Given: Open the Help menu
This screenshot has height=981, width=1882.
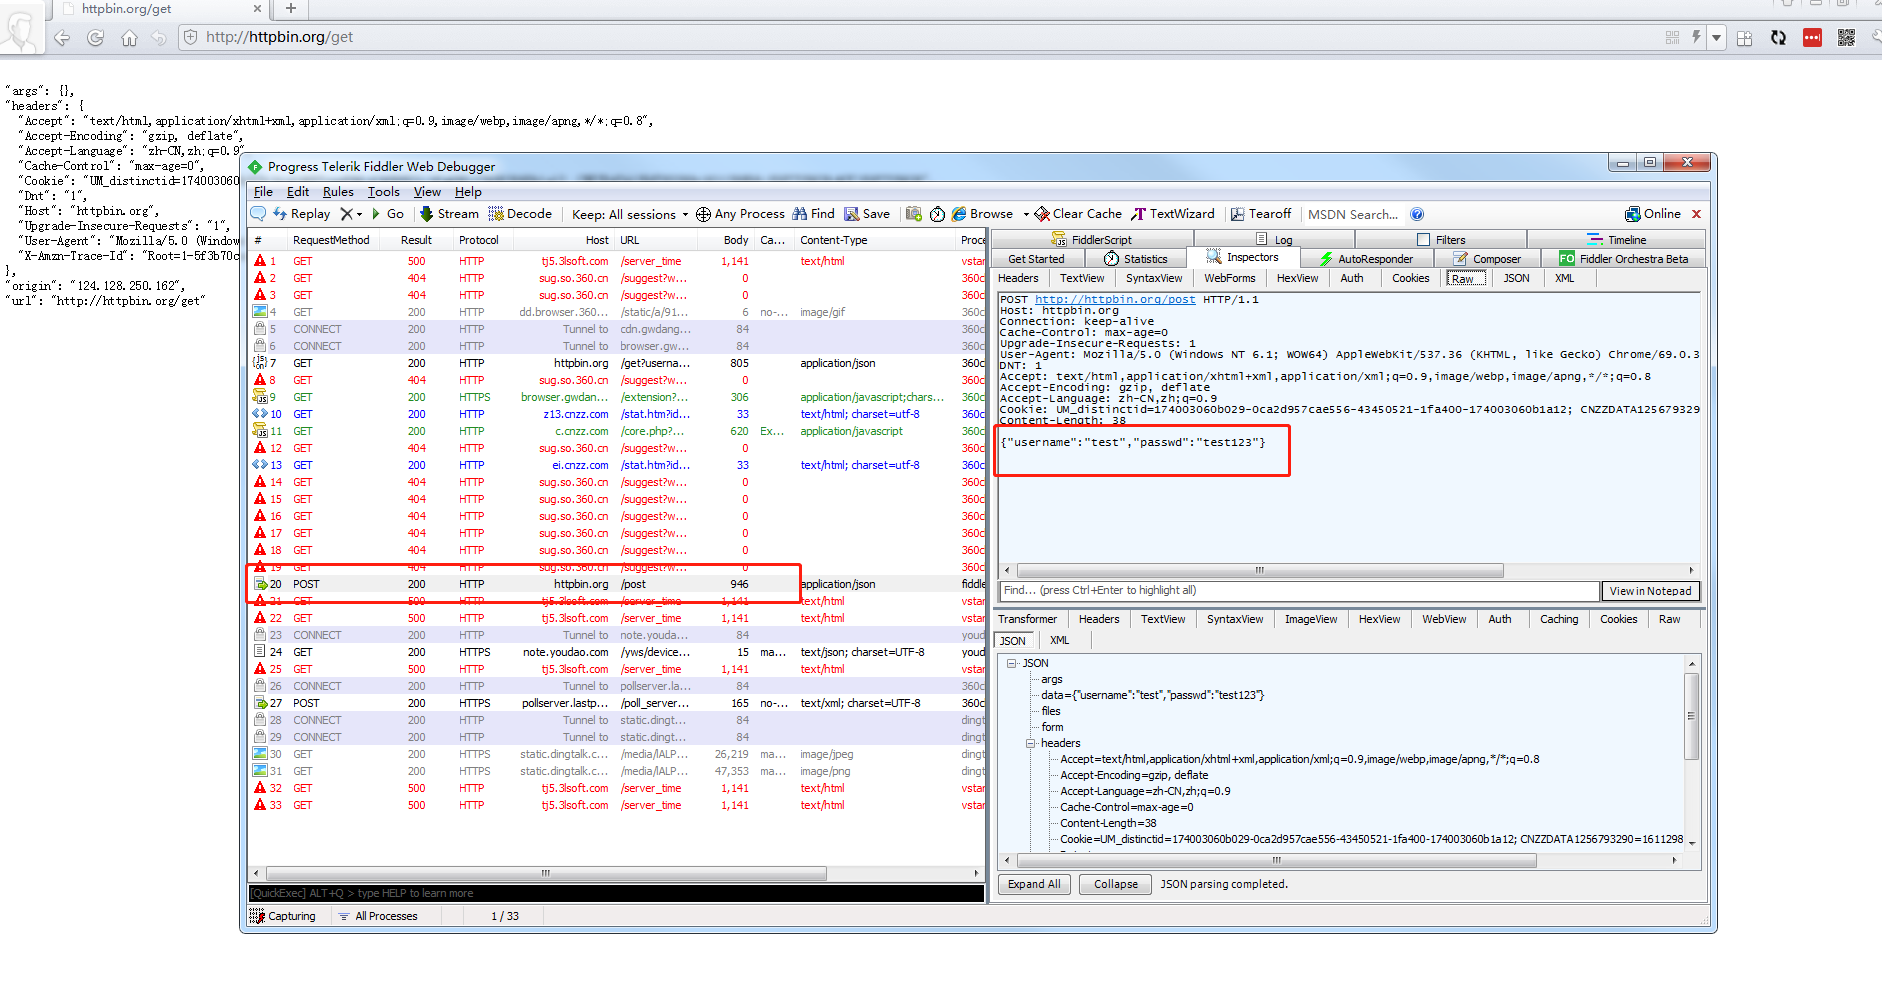Looking at the screenshot, I should point(468,192).
